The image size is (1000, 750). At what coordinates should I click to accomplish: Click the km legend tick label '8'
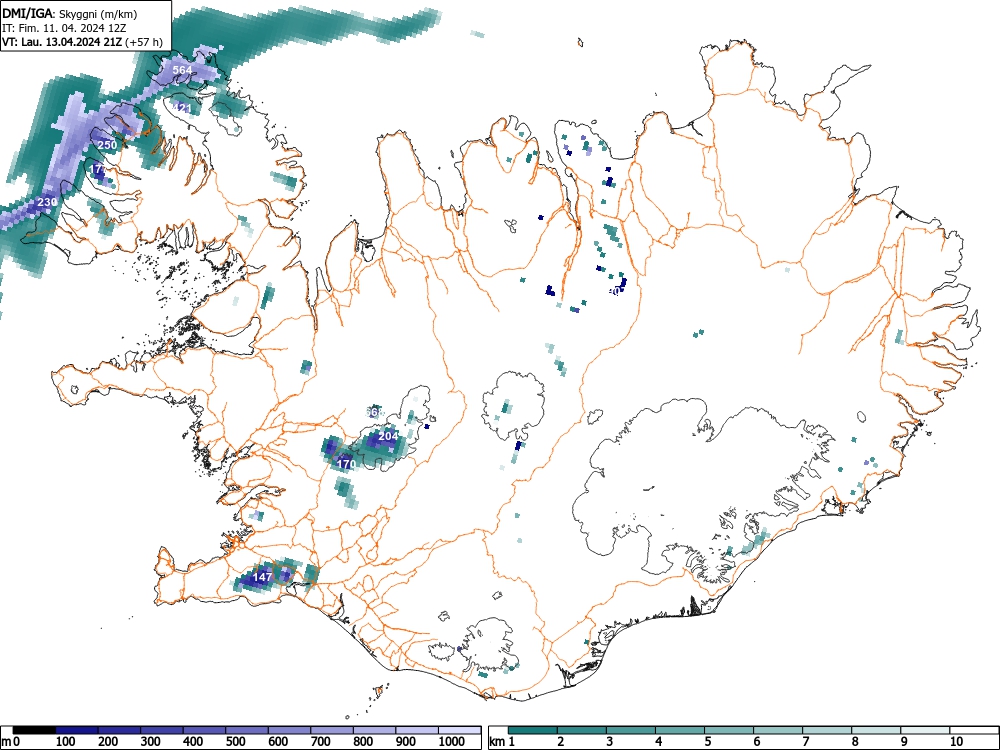tap(855, 742)
